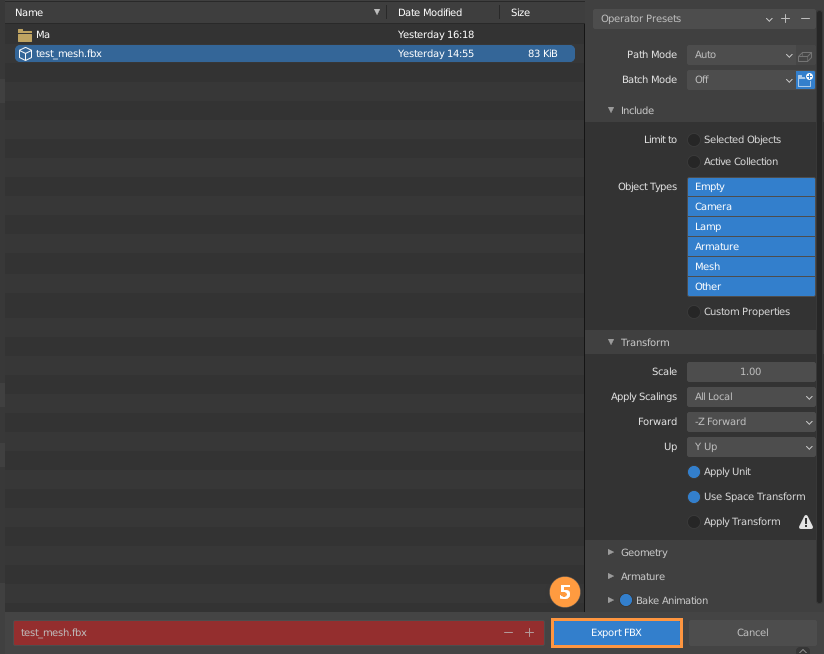This screenshot has height=654, width=824.
Task: Open the Forward axis dropdown
Action: (x=751, y=422)
